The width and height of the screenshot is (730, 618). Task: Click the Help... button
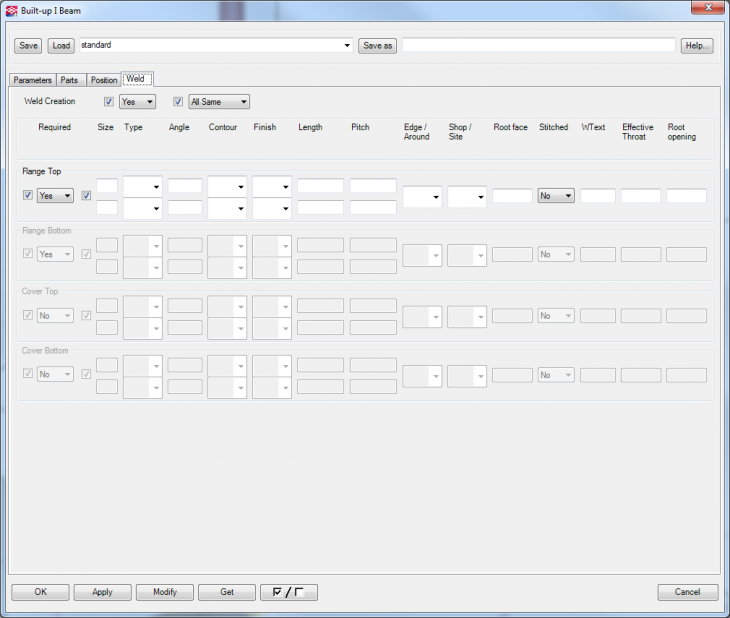click(697, 46)
